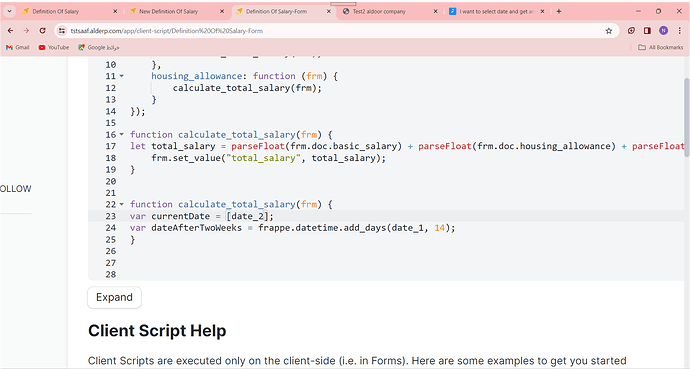Click line number 17 in gutter

click(x=110, y=146)
